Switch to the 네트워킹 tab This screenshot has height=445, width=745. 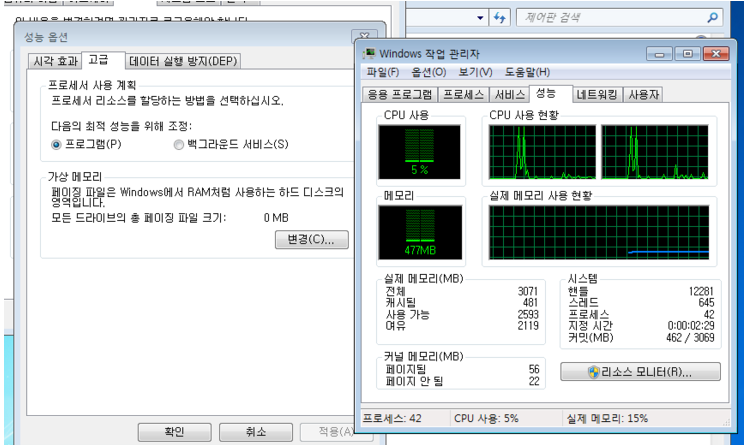597,95
